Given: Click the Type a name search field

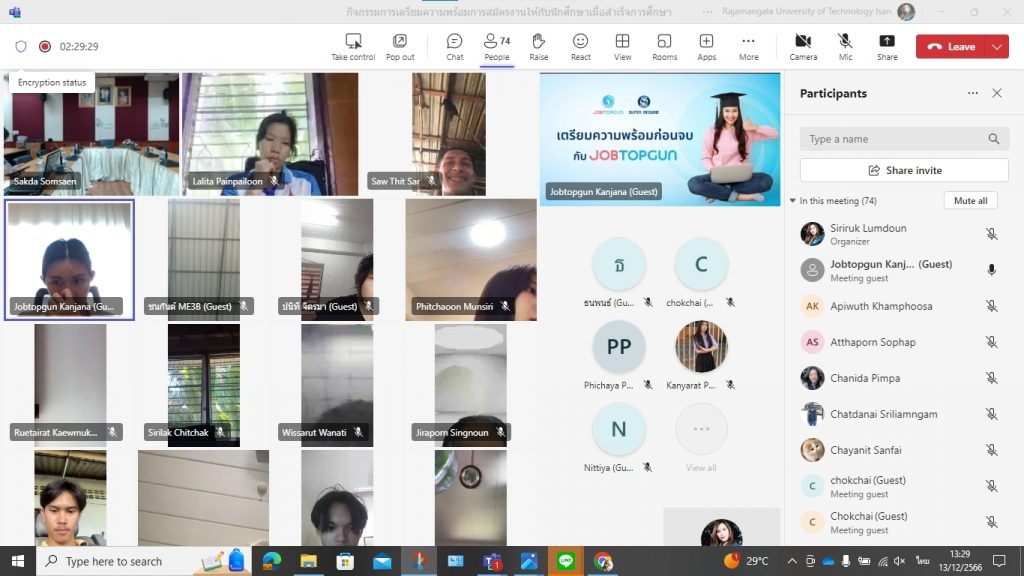Looking at the screenshot, I should click(x=893, y=139).
